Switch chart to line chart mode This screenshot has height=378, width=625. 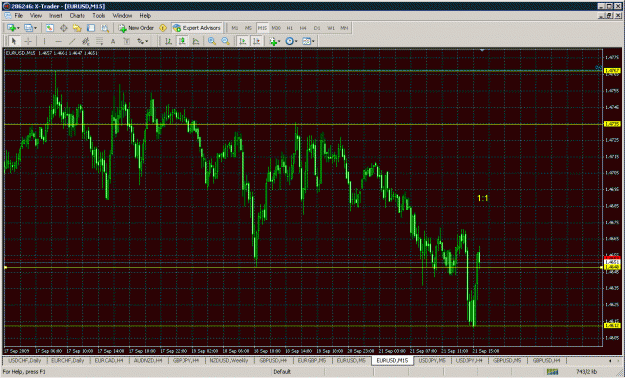(196, 41)
